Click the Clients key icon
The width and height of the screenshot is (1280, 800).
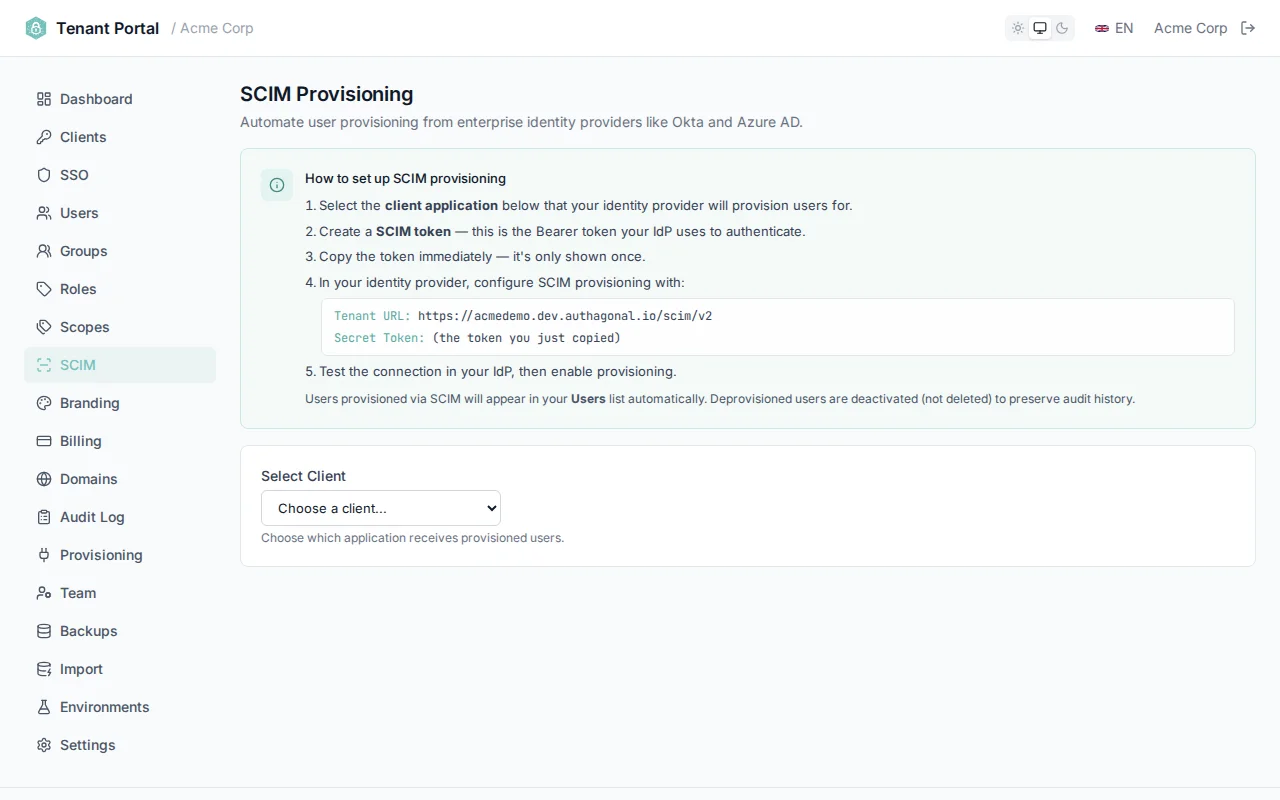(44, 137)
